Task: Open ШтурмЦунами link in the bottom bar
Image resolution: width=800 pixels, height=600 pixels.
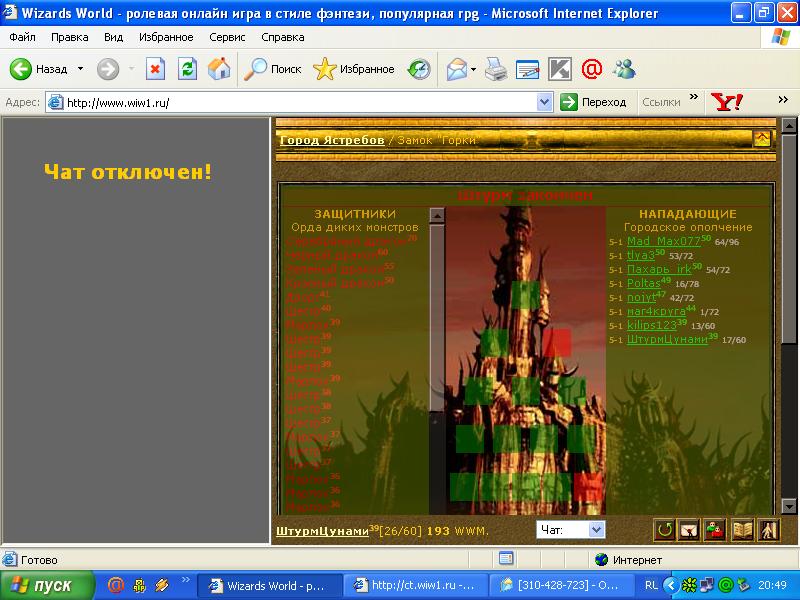Action: coord(322,531)
